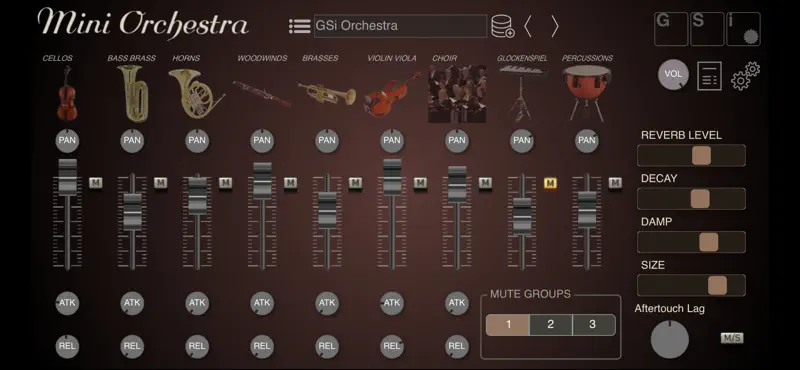Viewport: 800px width, 370px height.
Task: Click the Woodwinds volume fader cap
Action: click(262, 181)
